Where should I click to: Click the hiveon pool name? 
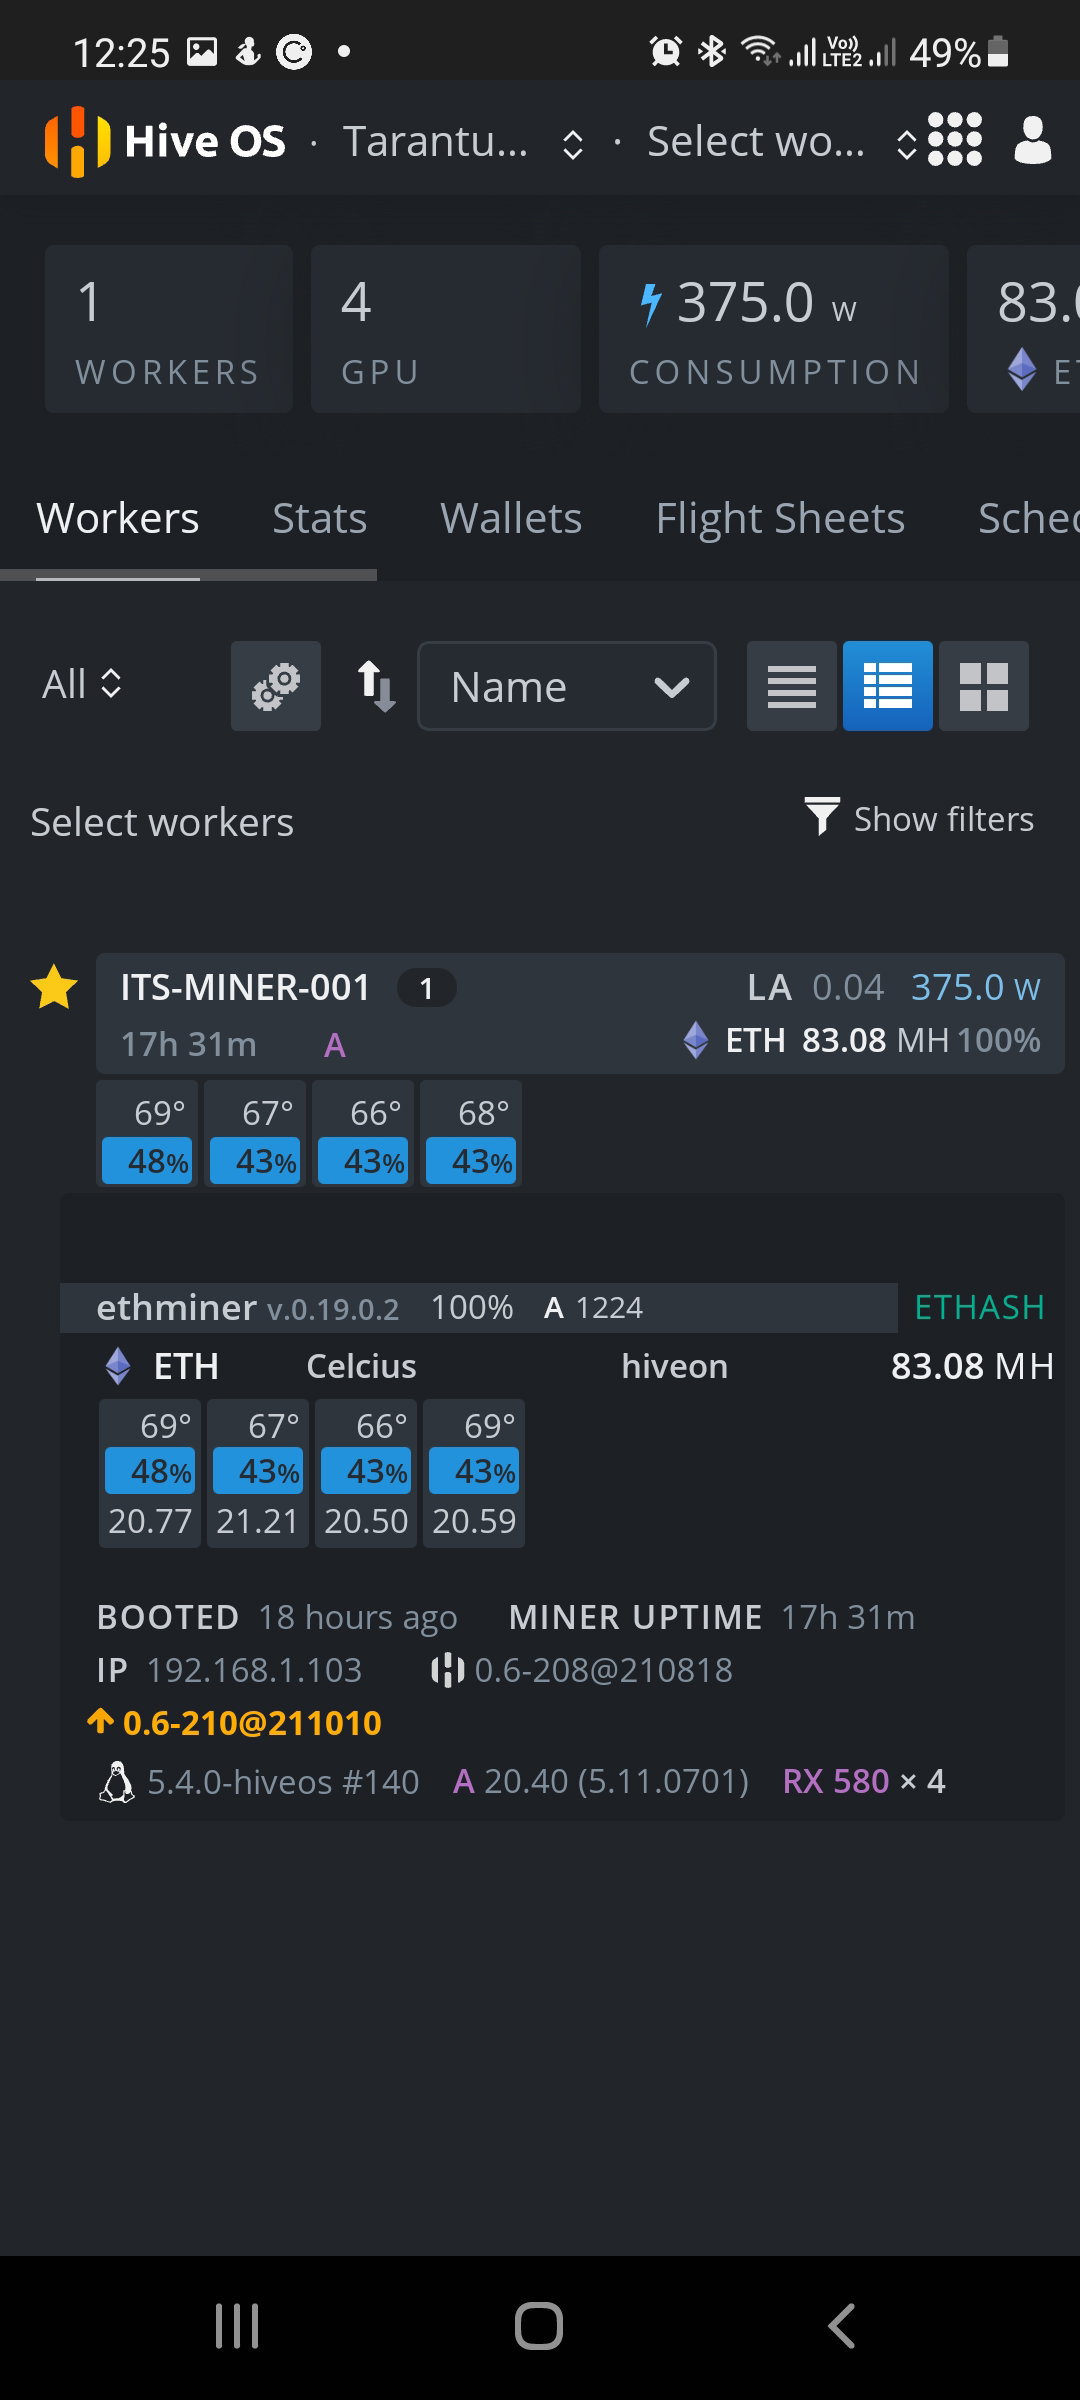(675, 1366)
